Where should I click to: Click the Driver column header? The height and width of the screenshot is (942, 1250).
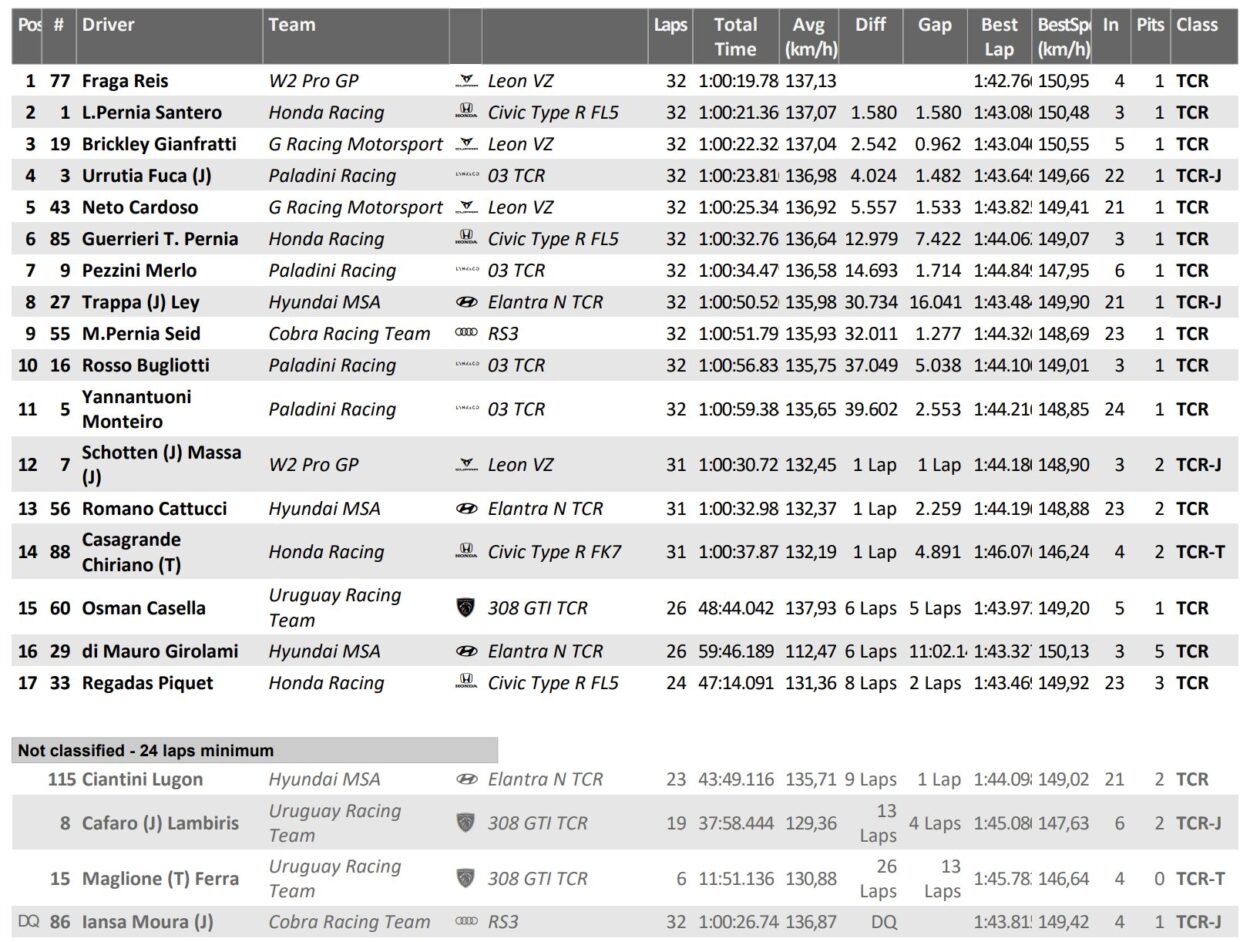click(108, 25)
